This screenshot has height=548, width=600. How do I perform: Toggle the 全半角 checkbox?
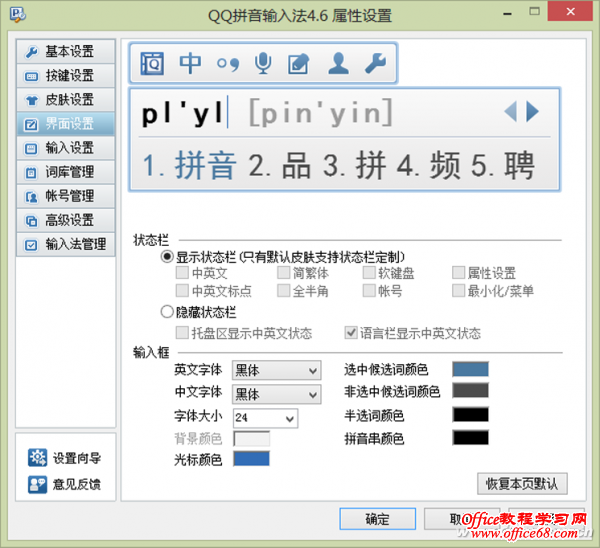(x=284, y=291)
